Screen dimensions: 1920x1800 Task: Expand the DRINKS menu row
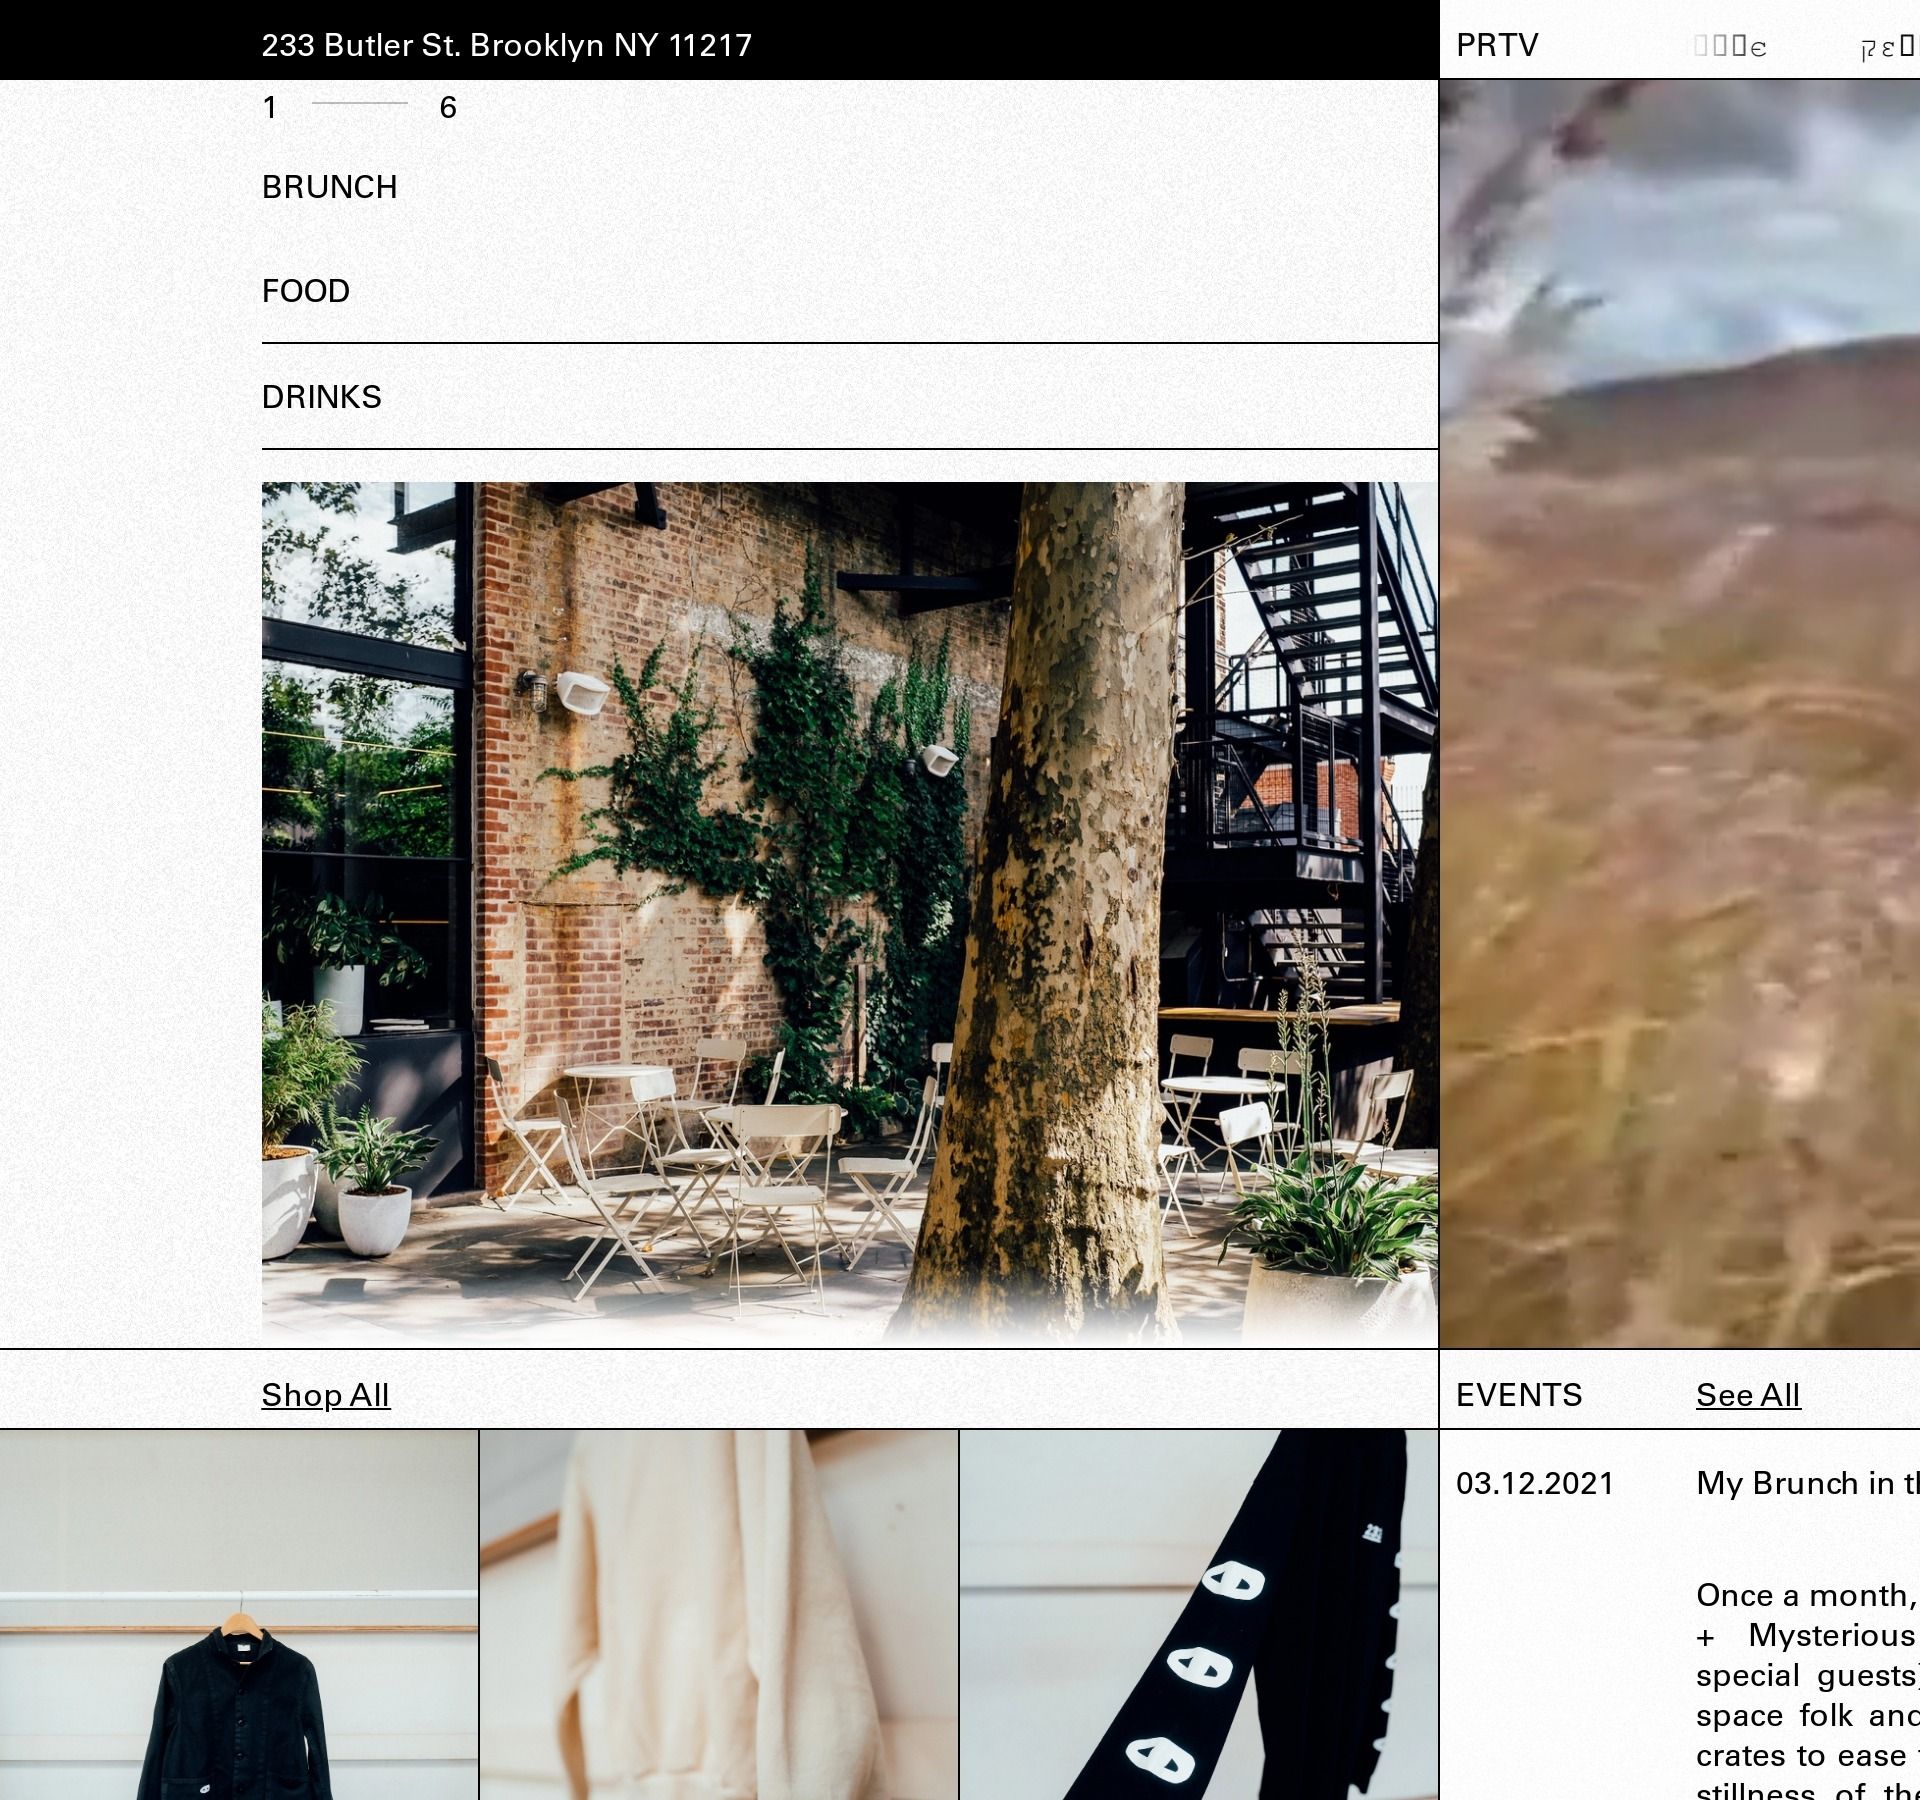[321, 397]
